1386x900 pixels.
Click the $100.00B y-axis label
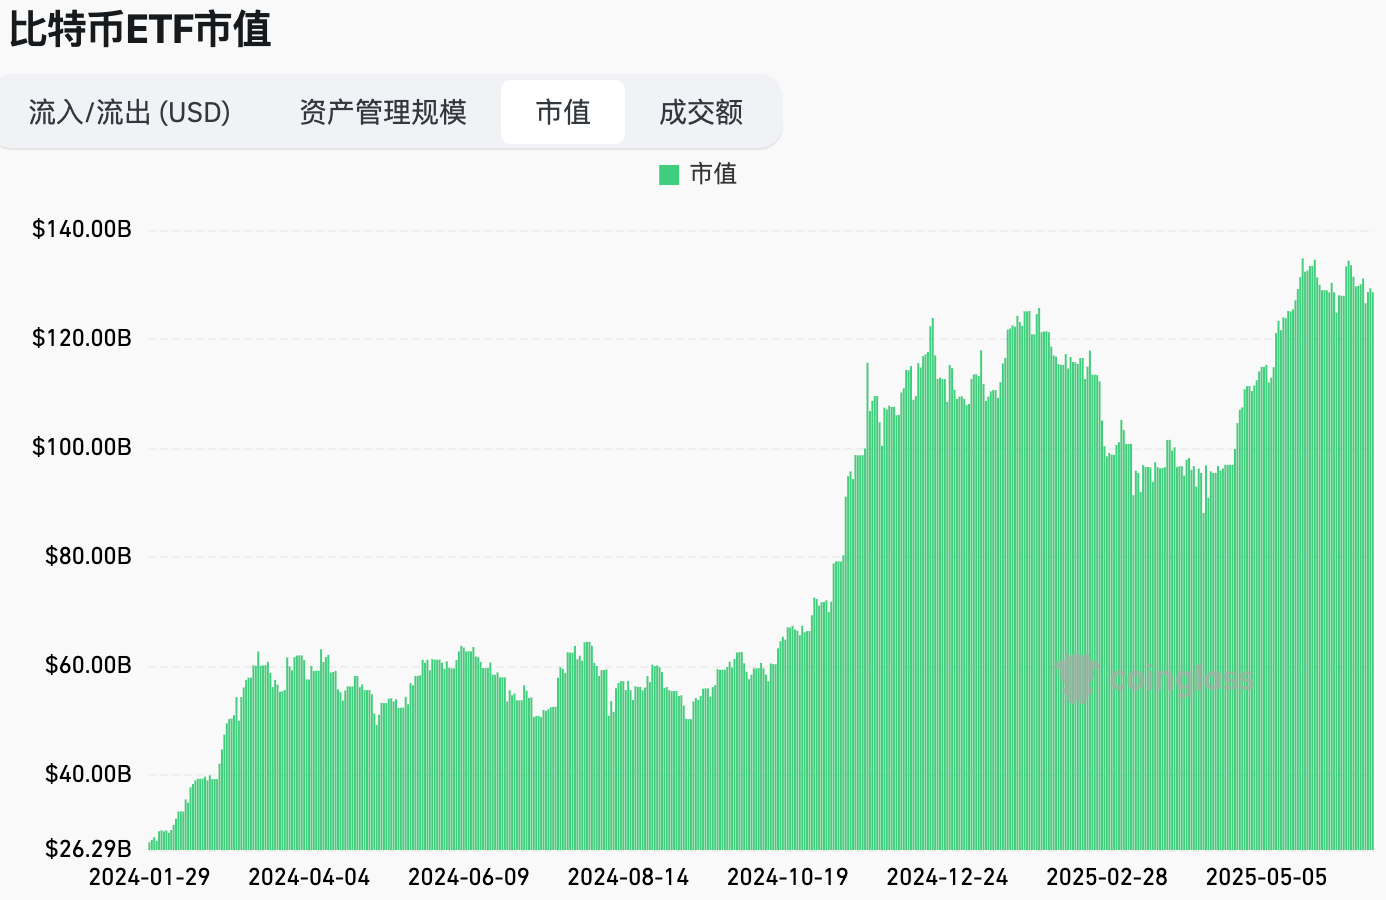coord(82,447)
